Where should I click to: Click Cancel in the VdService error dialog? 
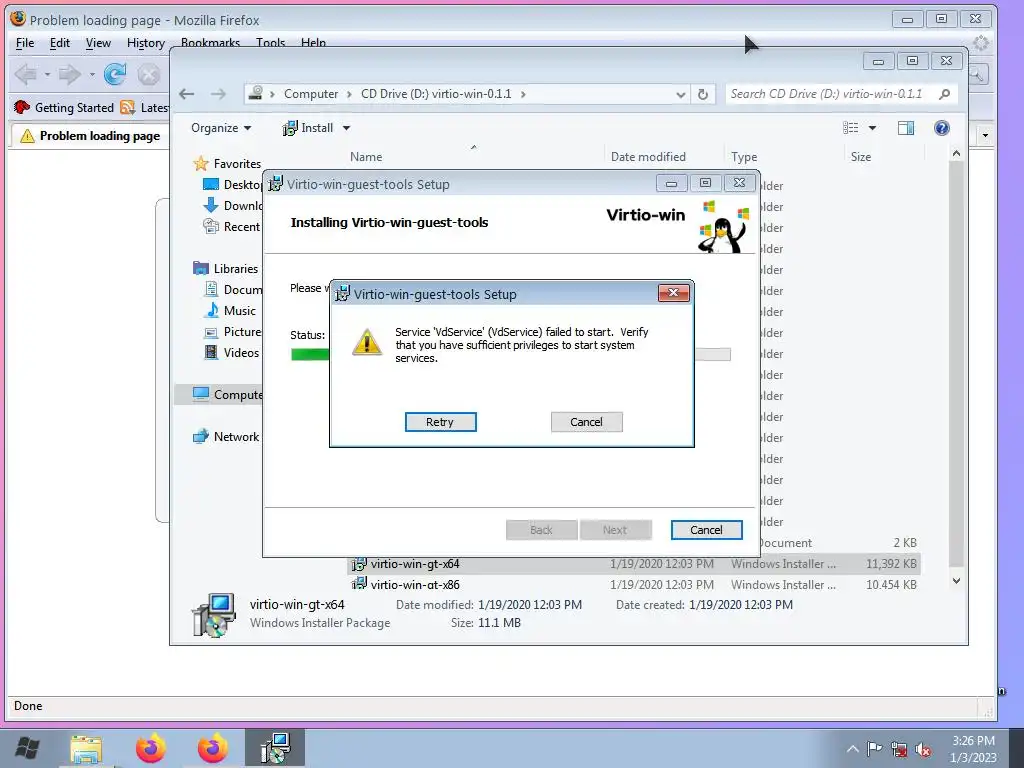[x=586, y=422]
